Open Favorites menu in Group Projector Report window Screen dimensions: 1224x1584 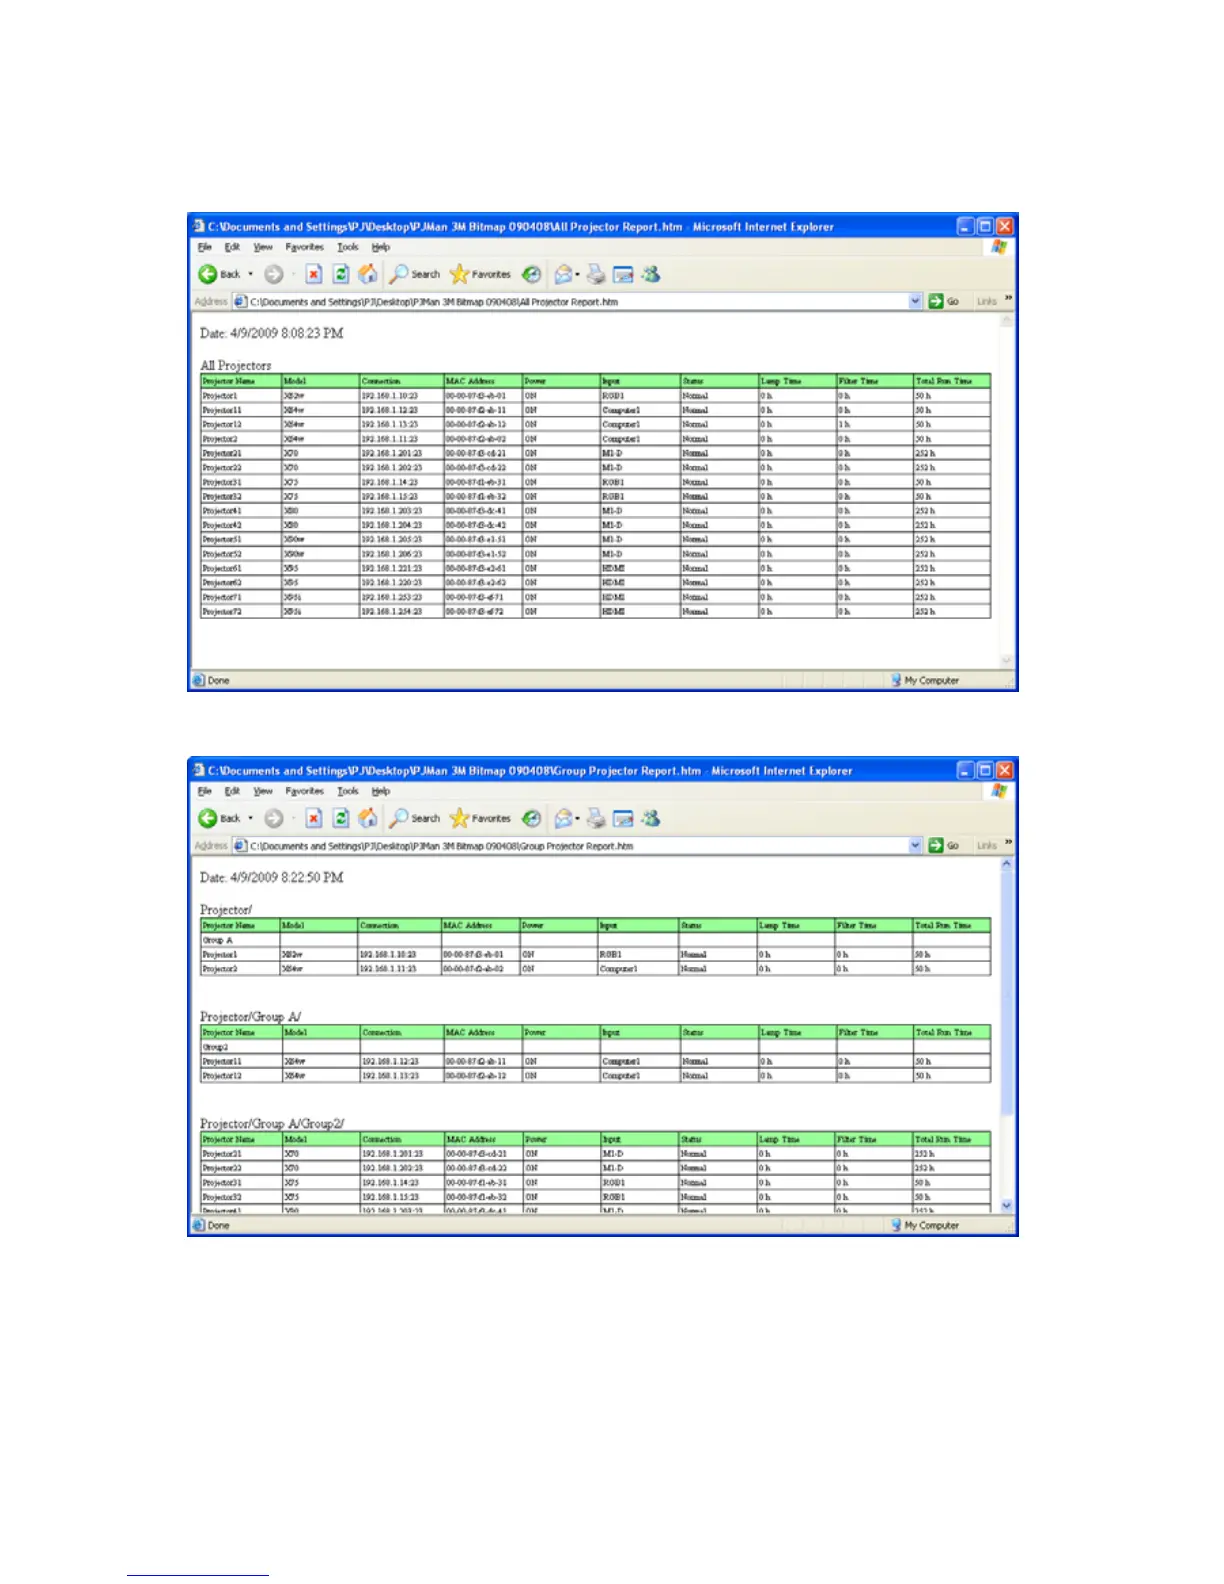(x=305, y=791)
